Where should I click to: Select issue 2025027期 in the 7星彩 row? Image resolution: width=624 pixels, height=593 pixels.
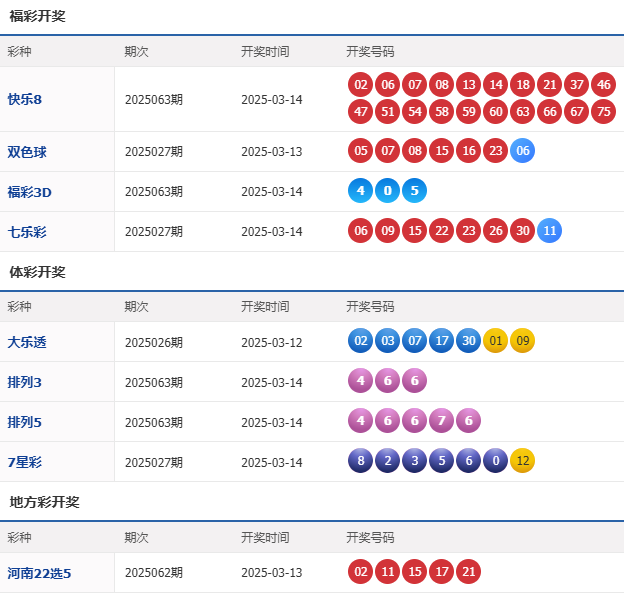(x=154, y=462)
